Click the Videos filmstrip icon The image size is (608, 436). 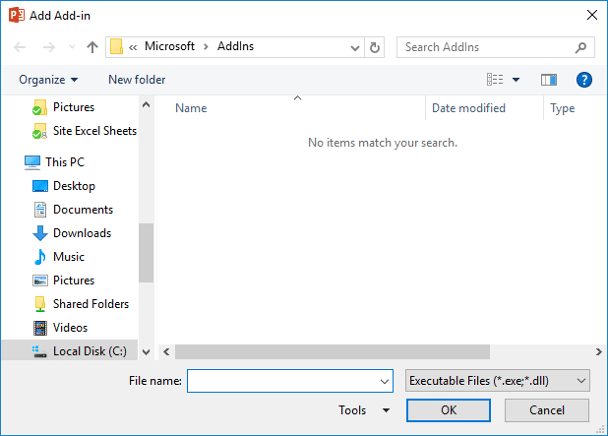40,328
